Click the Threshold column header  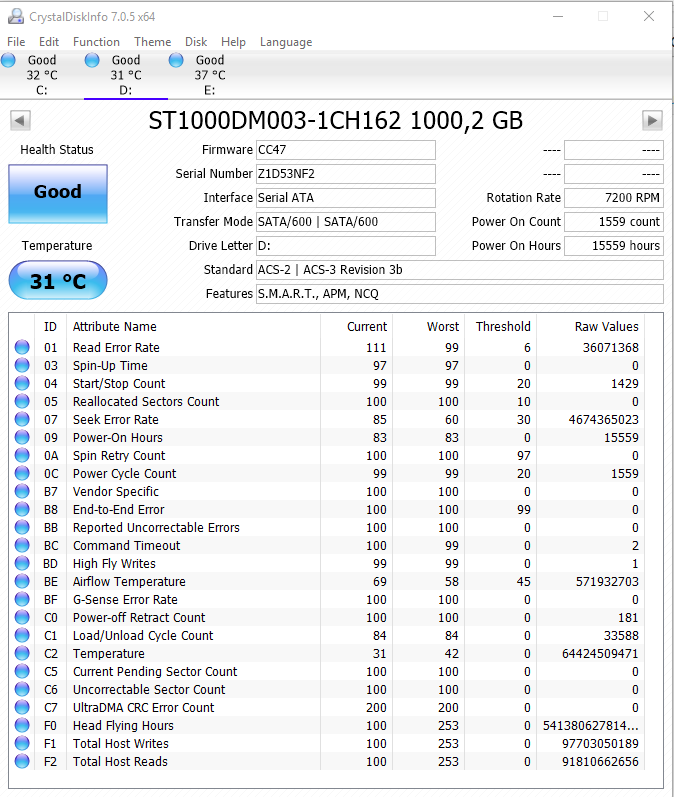coord(503,326)
